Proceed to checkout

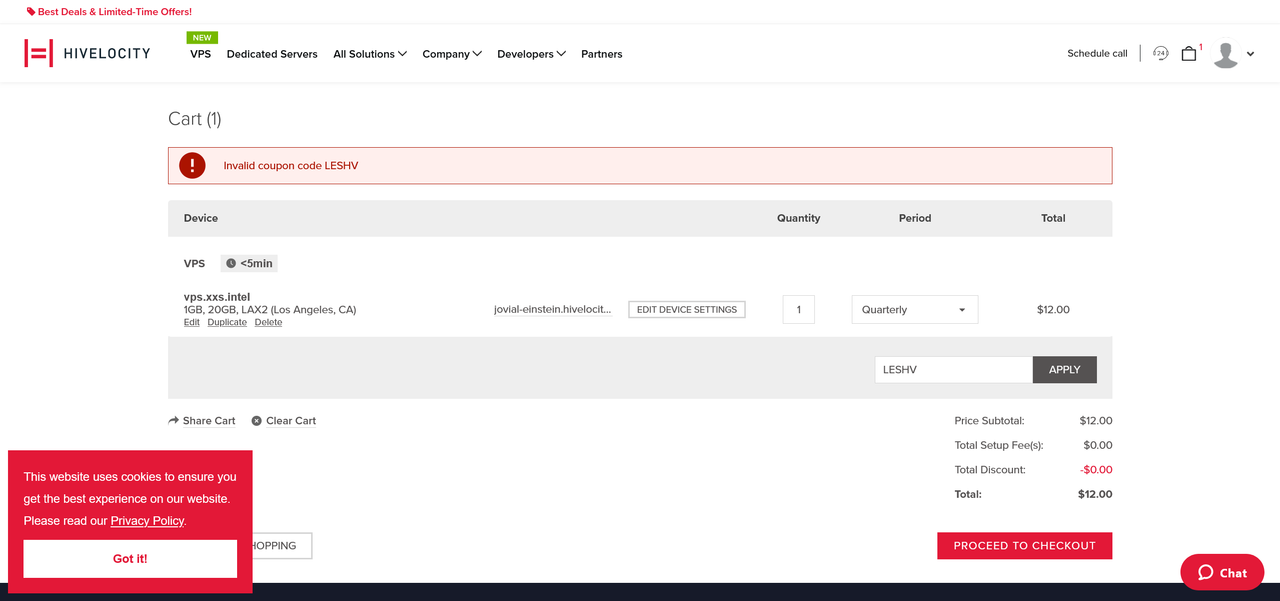(x=1025, y=546)
